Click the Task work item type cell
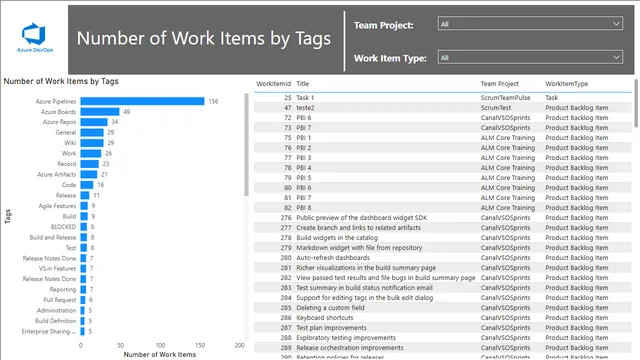 tap(551, 98)
